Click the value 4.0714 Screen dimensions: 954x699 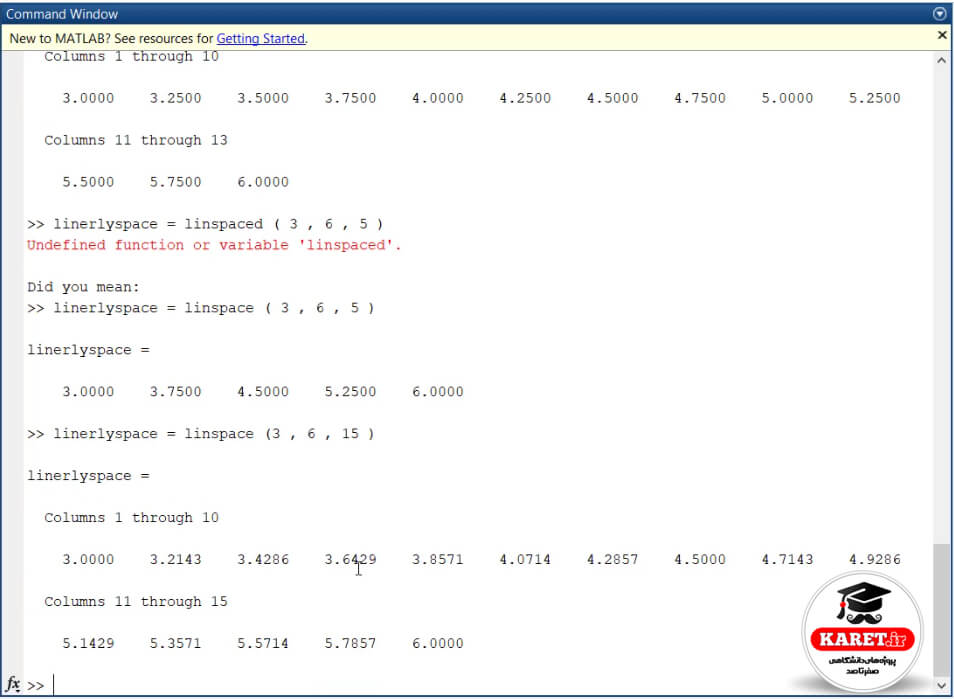525,559
